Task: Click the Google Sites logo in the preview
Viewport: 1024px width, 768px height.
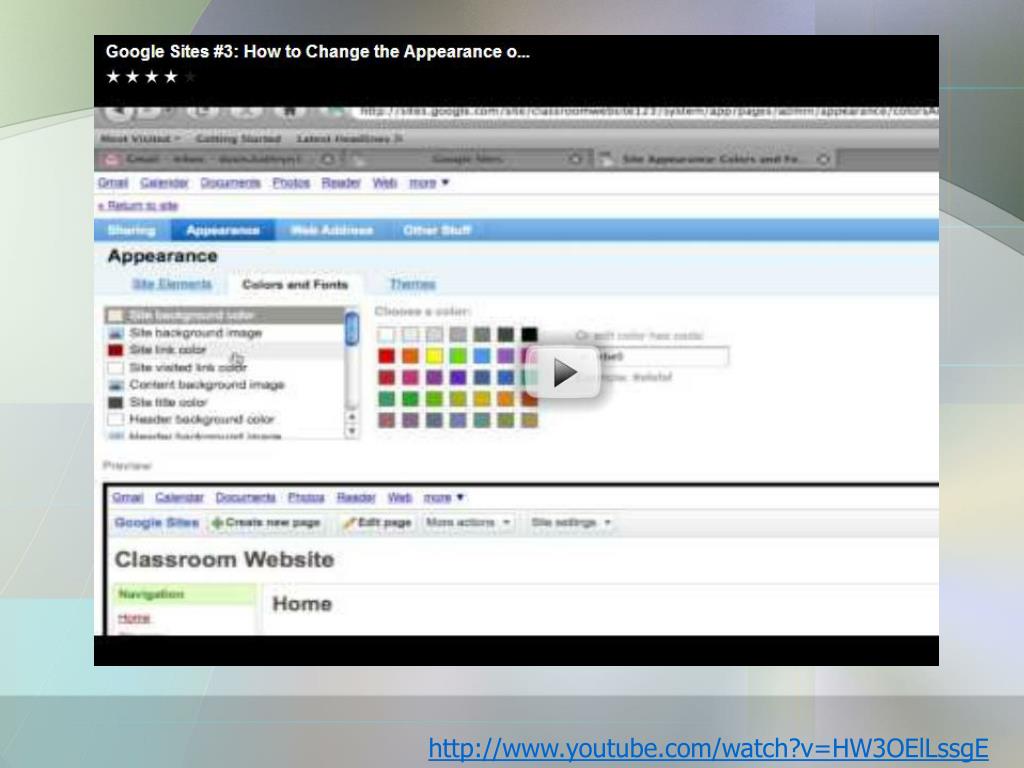Action: pos(156,522)
